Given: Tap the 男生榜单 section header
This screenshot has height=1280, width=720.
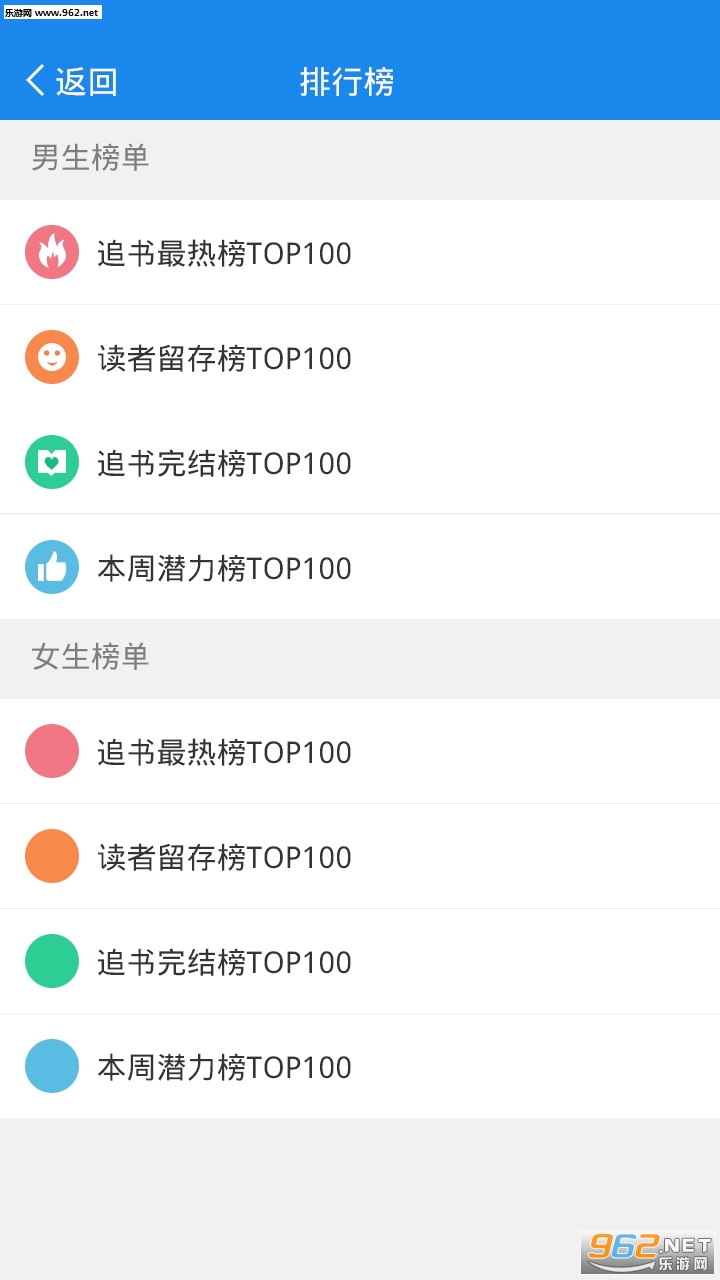Looking at the screenshot, I should pyautogui.click(x=90, y=158).
